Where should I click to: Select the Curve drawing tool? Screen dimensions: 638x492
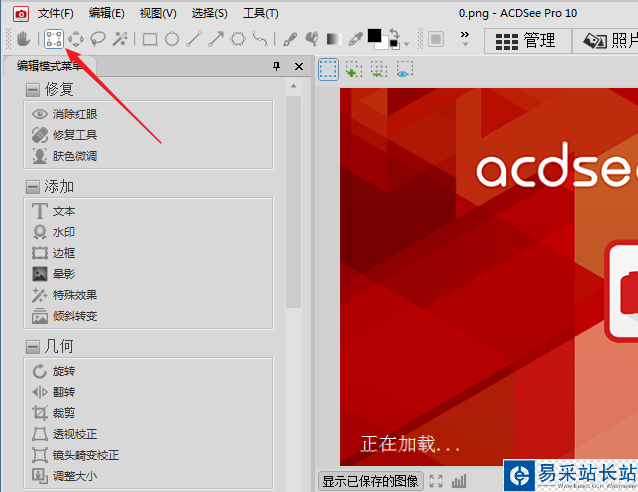[x=260, y=39]
